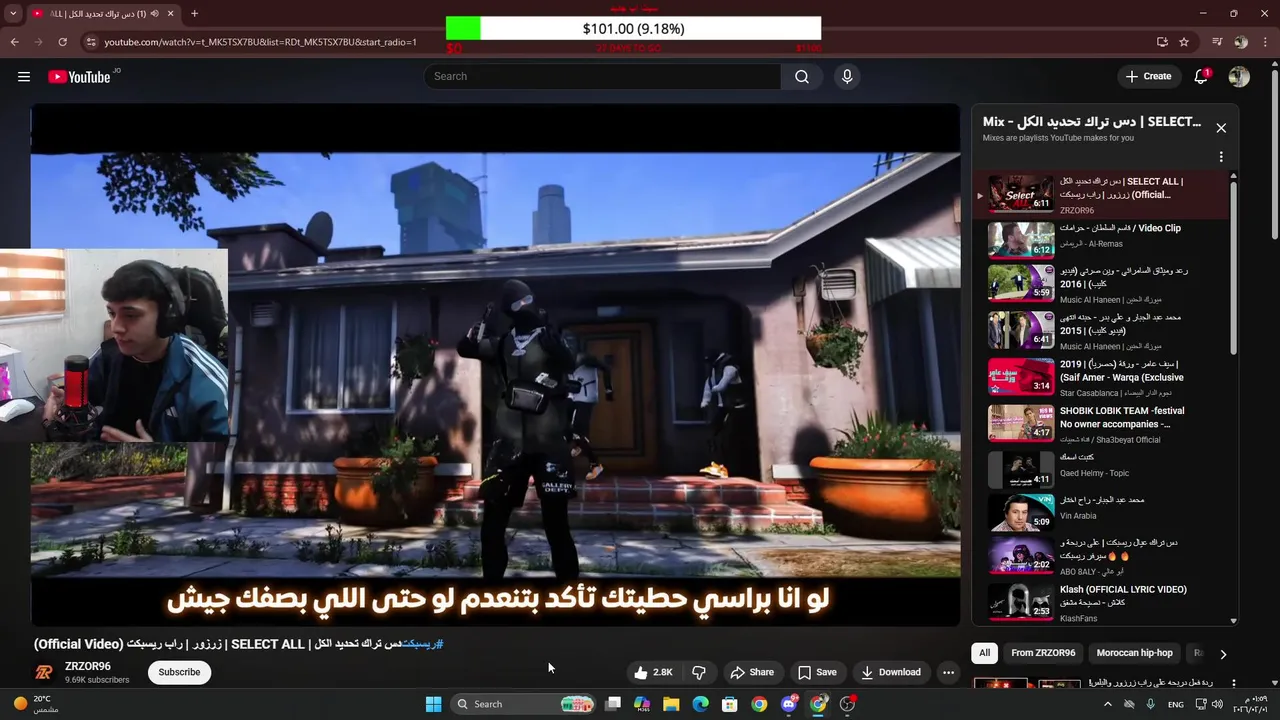1280x720 pixels.
Task: Click the YouTube search field
Action: [x=602, y=77]
